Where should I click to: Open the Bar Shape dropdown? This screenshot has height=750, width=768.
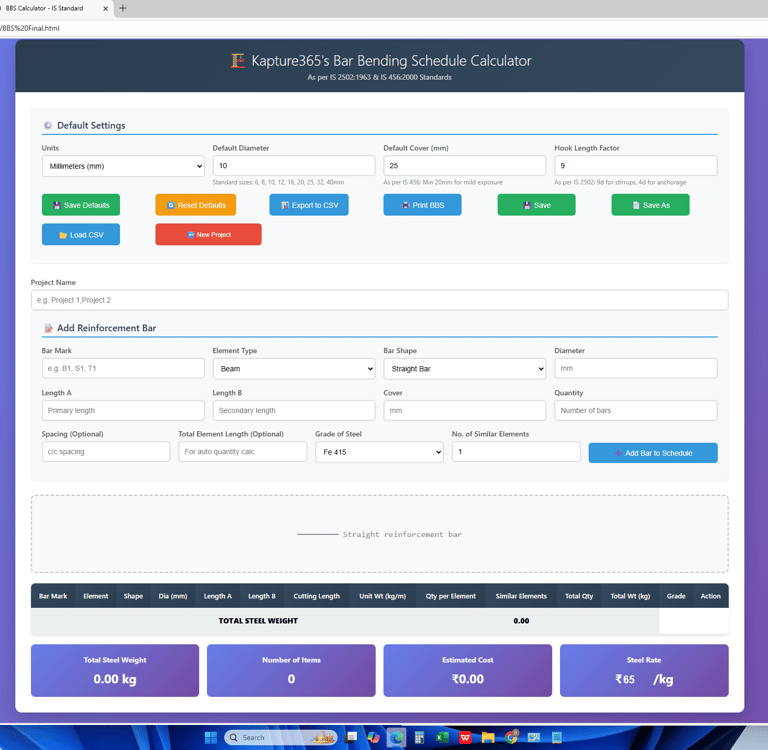coord(464,369)
